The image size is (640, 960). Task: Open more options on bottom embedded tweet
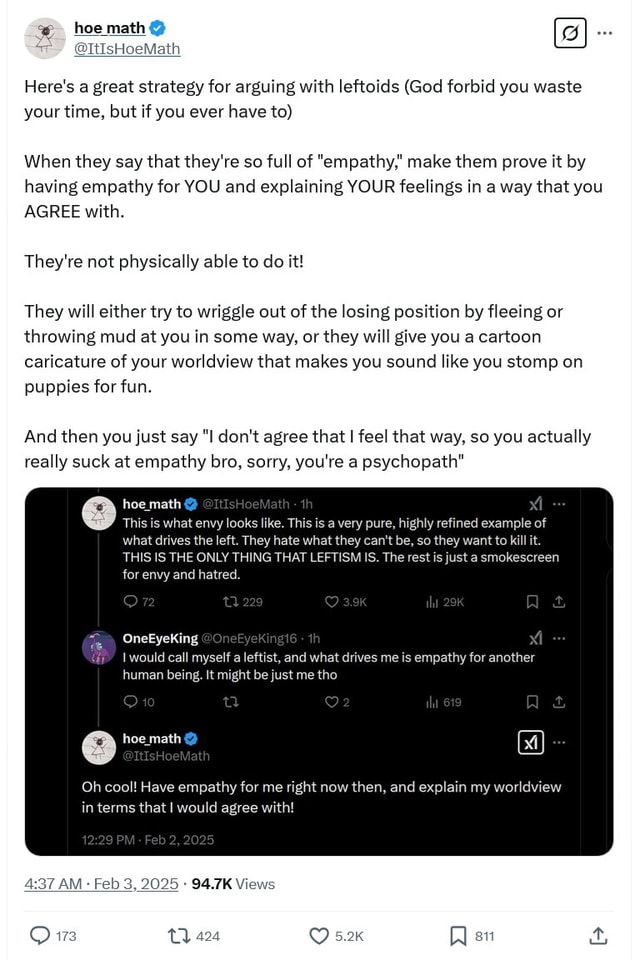560,740
